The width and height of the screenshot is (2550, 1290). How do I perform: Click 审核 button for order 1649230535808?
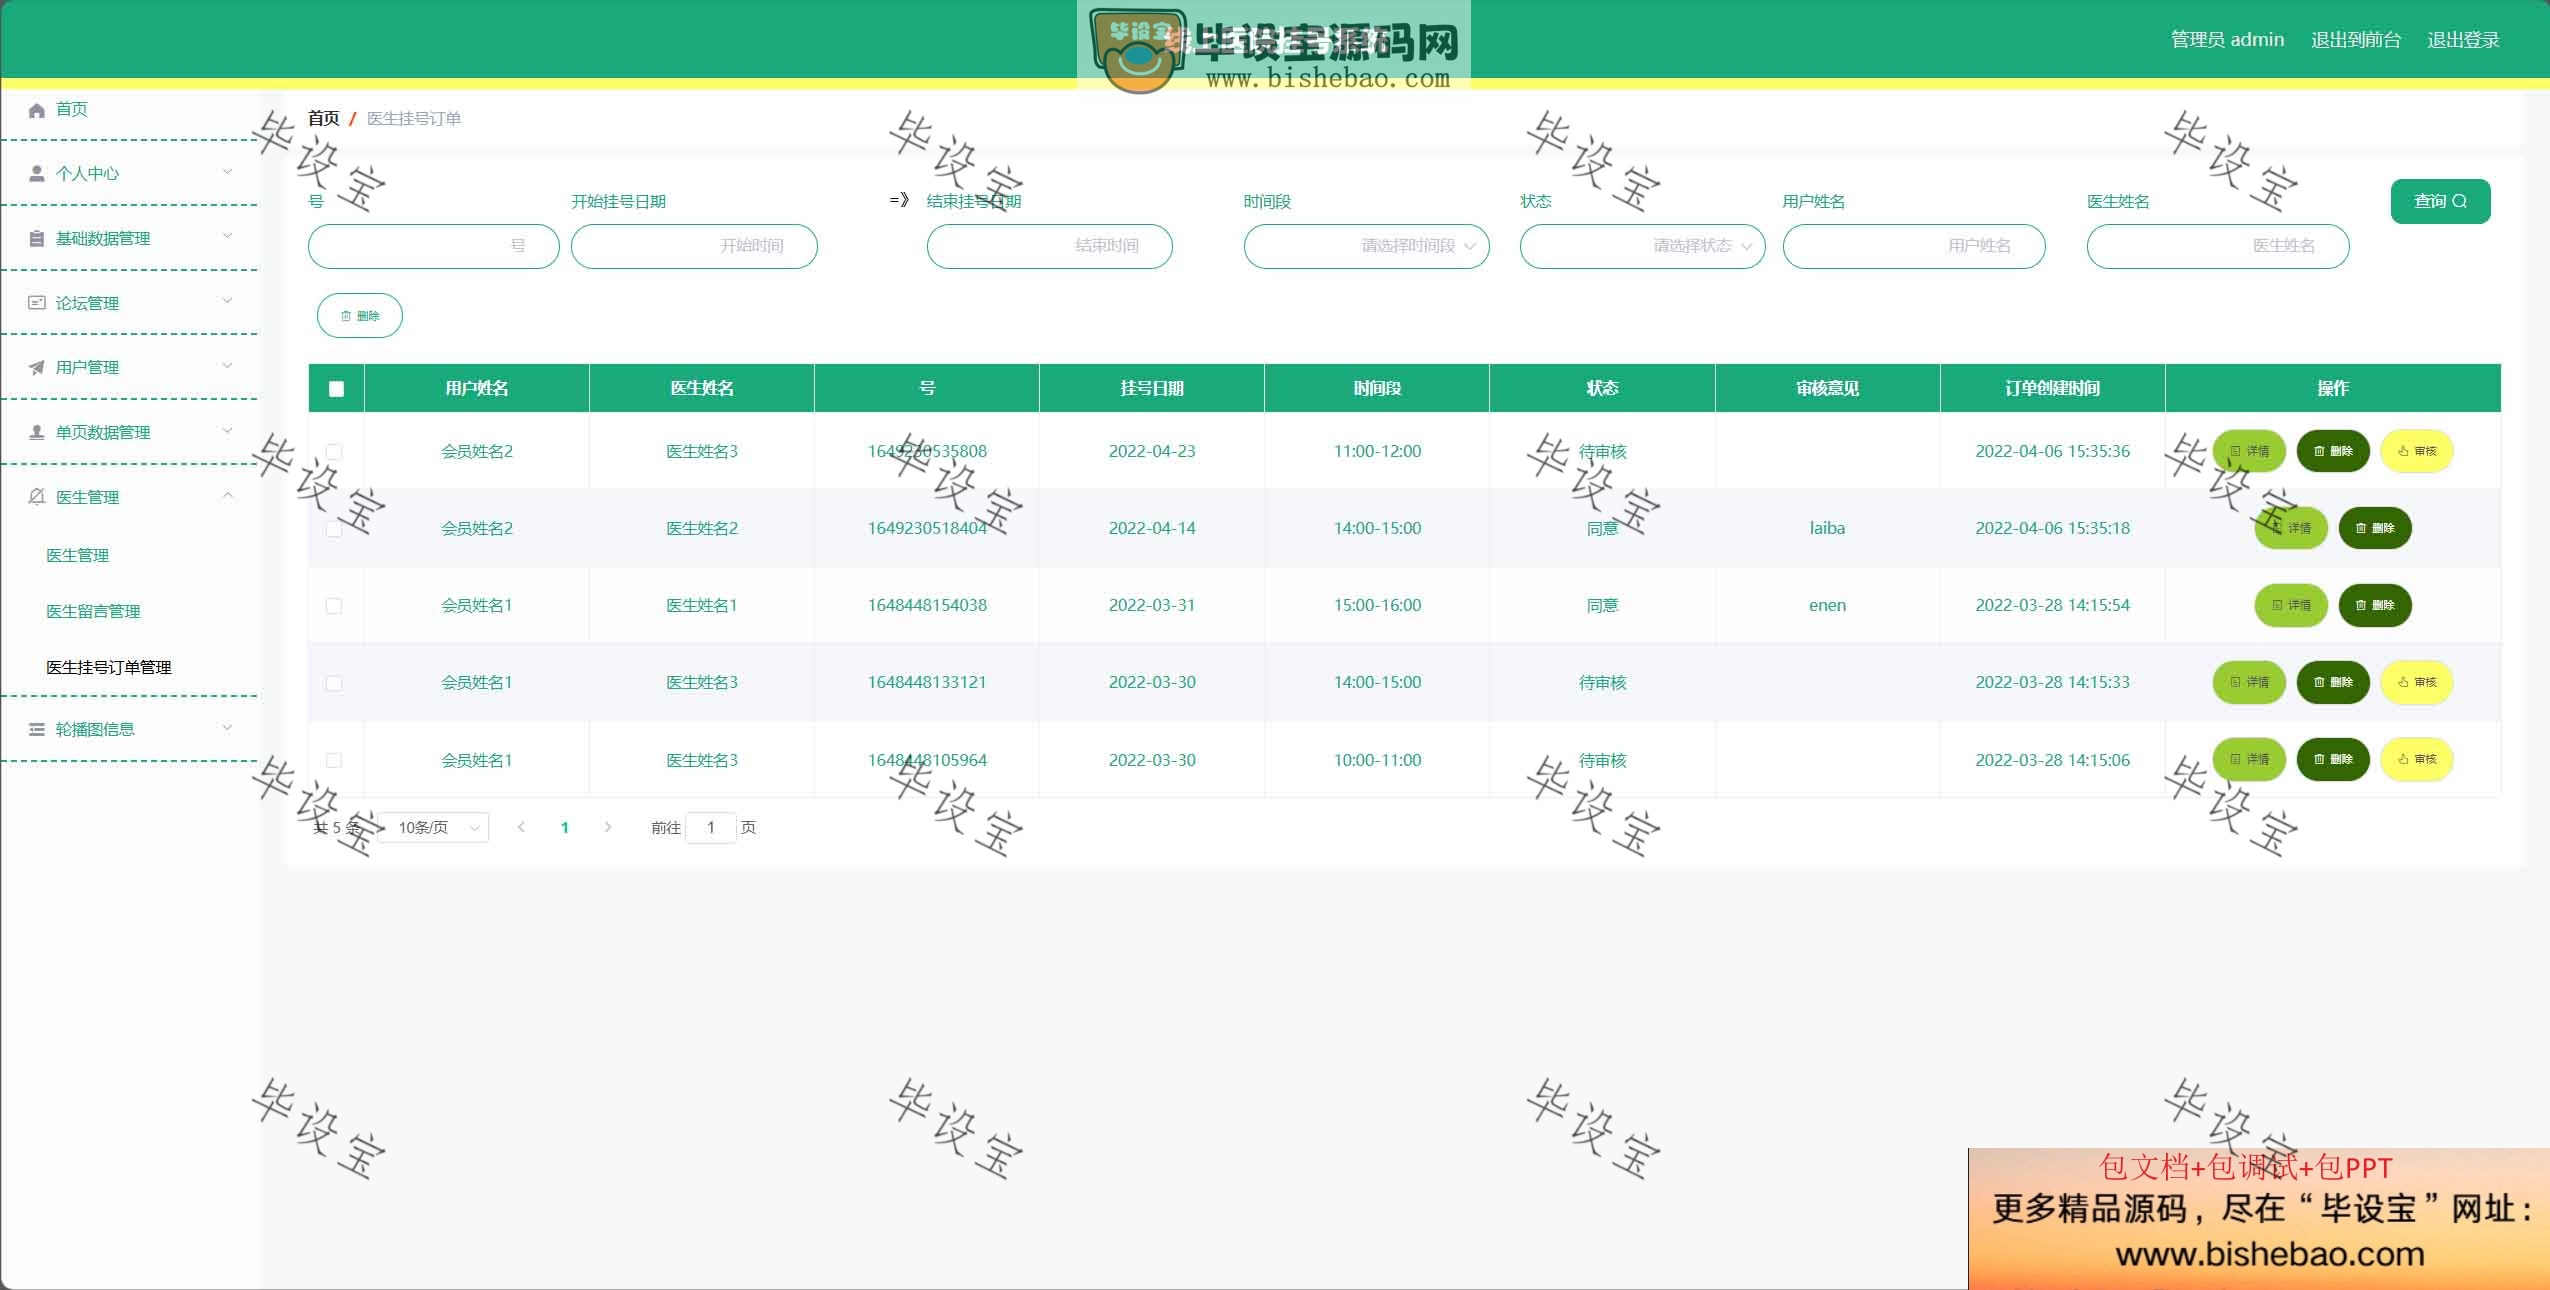pos(2417,451)
